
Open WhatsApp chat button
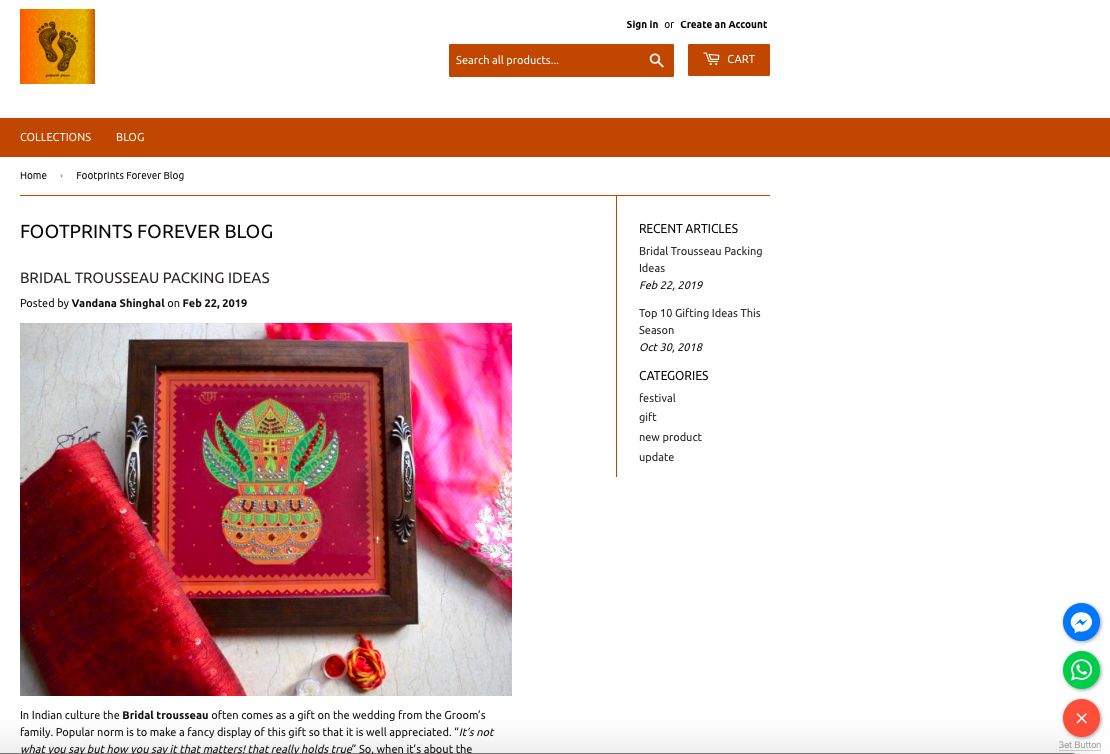[1081, 670]
